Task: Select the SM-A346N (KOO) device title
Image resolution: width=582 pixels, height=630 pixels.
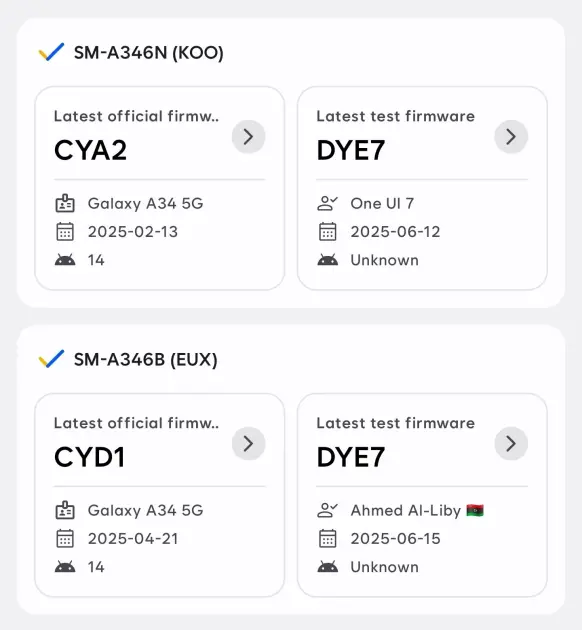Action: click(x=149, y=53)
